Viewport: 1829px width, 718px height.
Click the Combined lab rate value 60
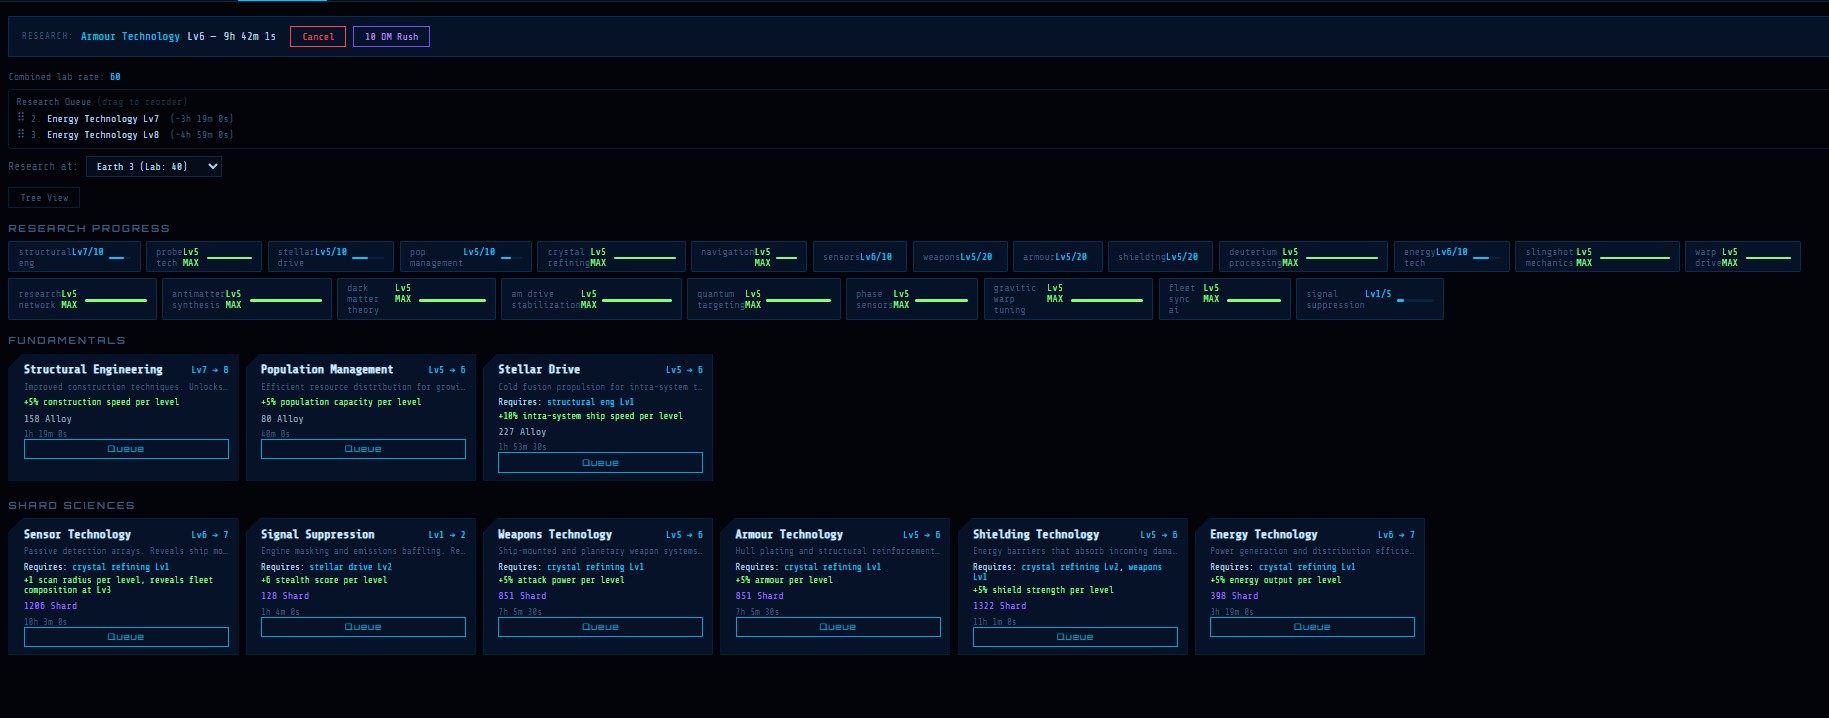[x=115, y=77]
